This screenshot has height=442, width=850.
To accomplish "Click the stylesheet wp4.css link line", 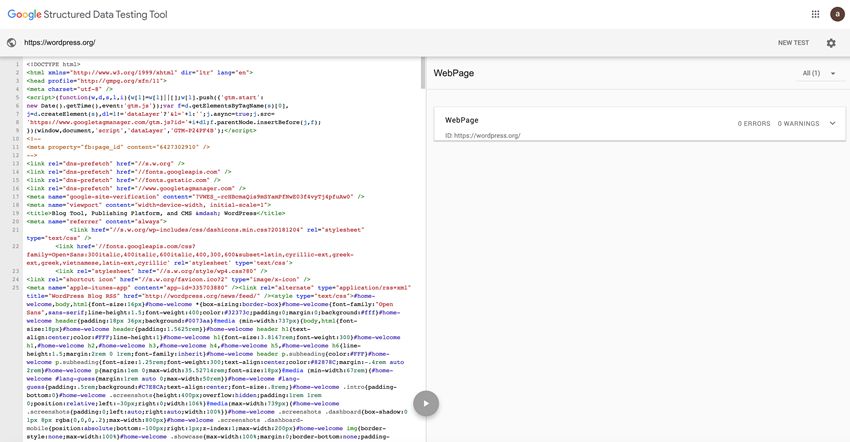I will 162,271.
